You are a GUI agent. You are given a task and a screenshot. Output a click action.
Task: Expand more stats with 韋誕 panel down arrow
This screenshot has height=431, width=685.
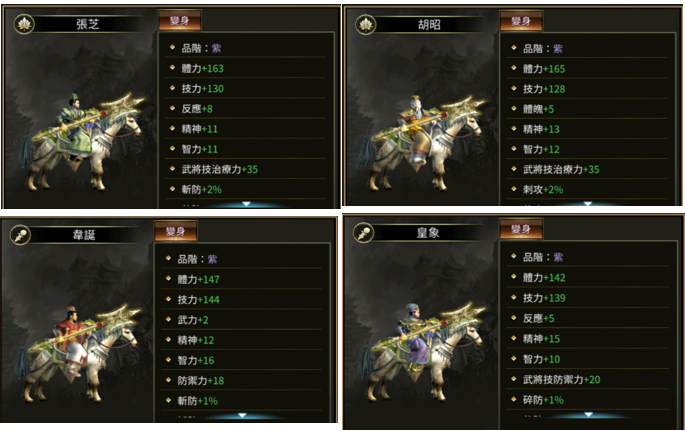click(x=242, y=415)
